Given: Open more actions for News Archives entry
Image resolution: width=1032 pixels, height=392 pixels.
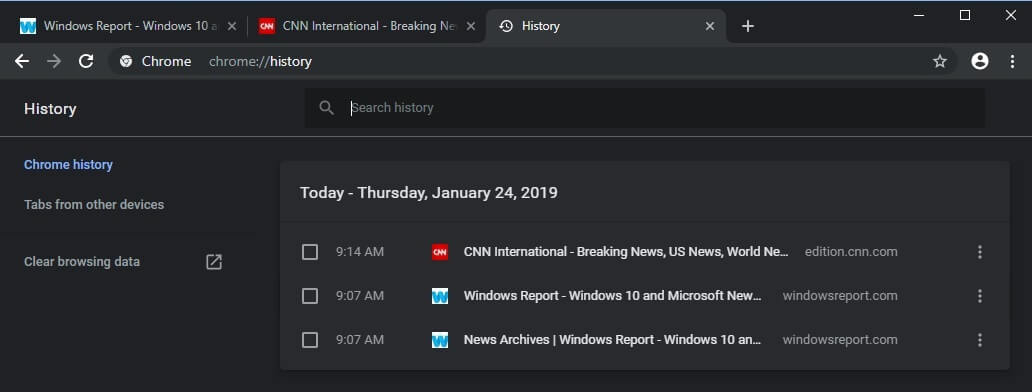Looking at the screenshot, I should click(x=980, y=340).
